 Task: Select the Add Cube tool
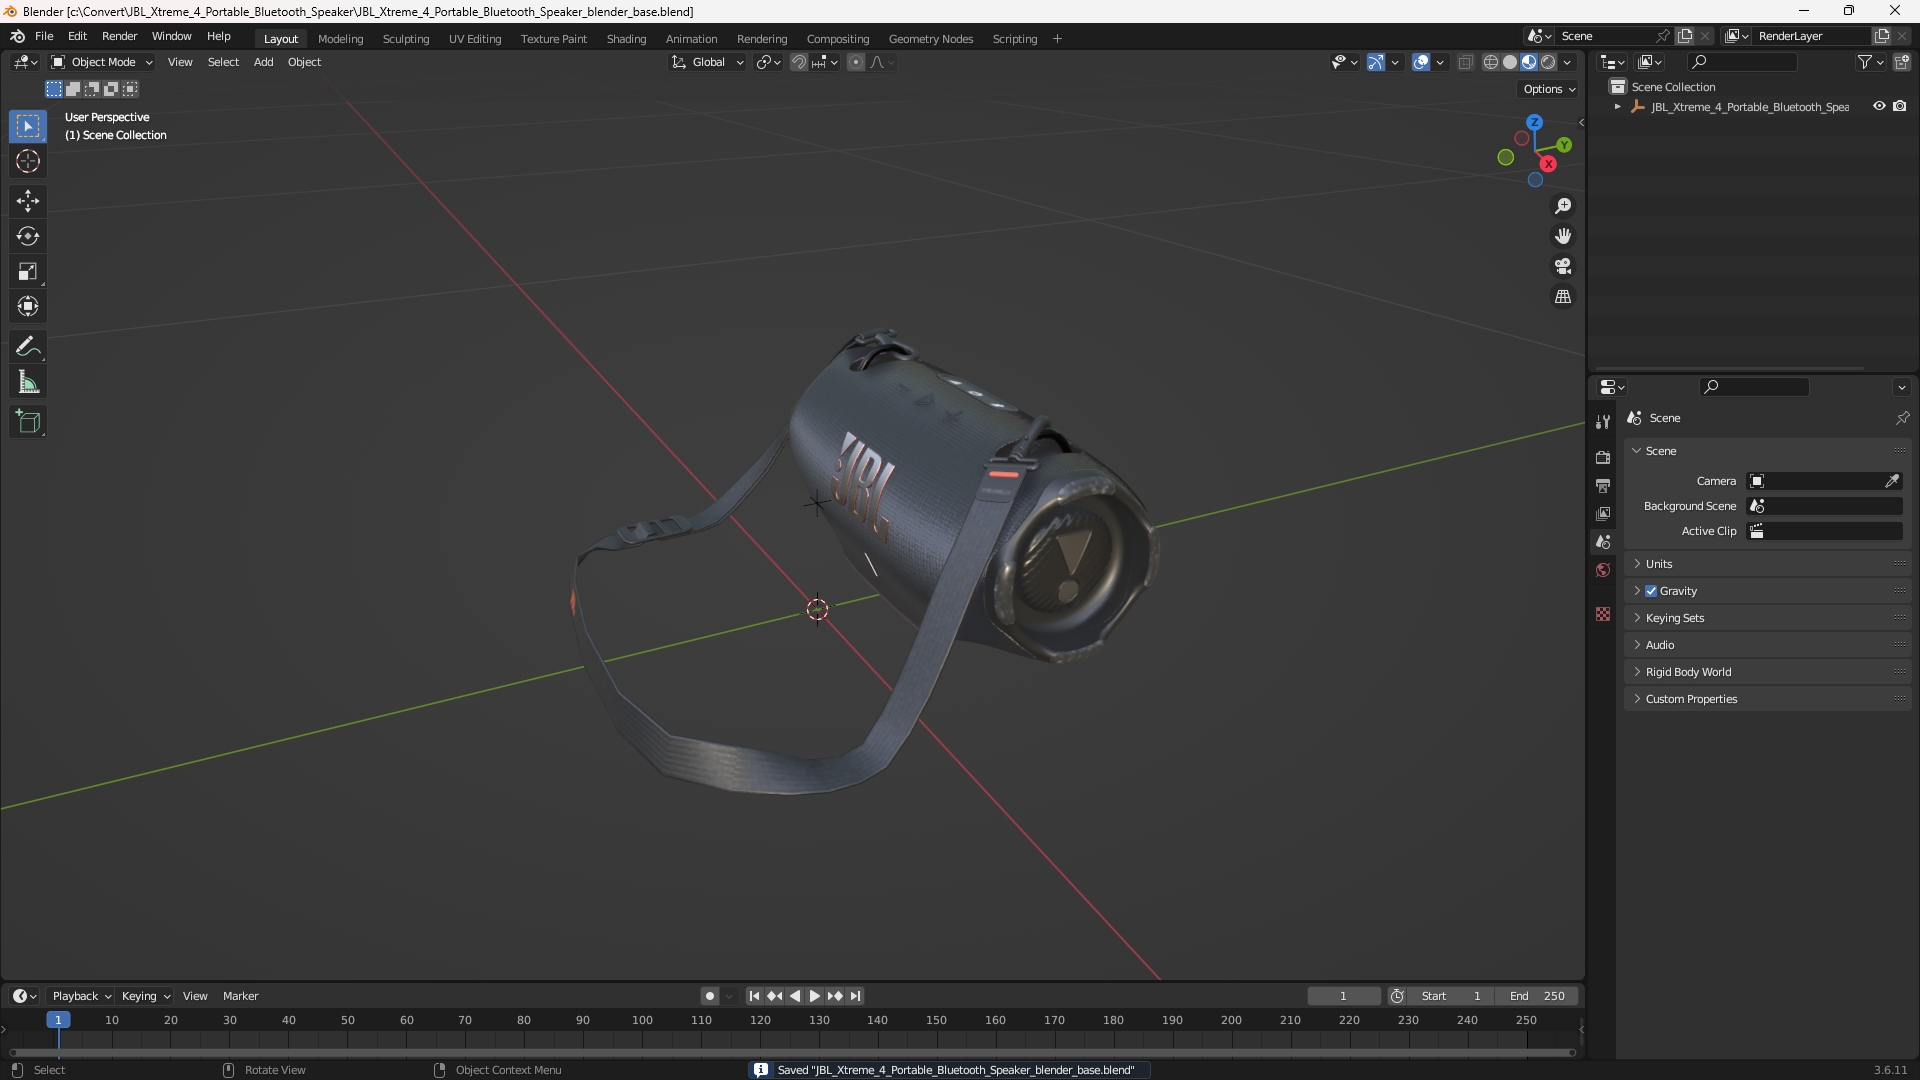[x=28, y=422]
